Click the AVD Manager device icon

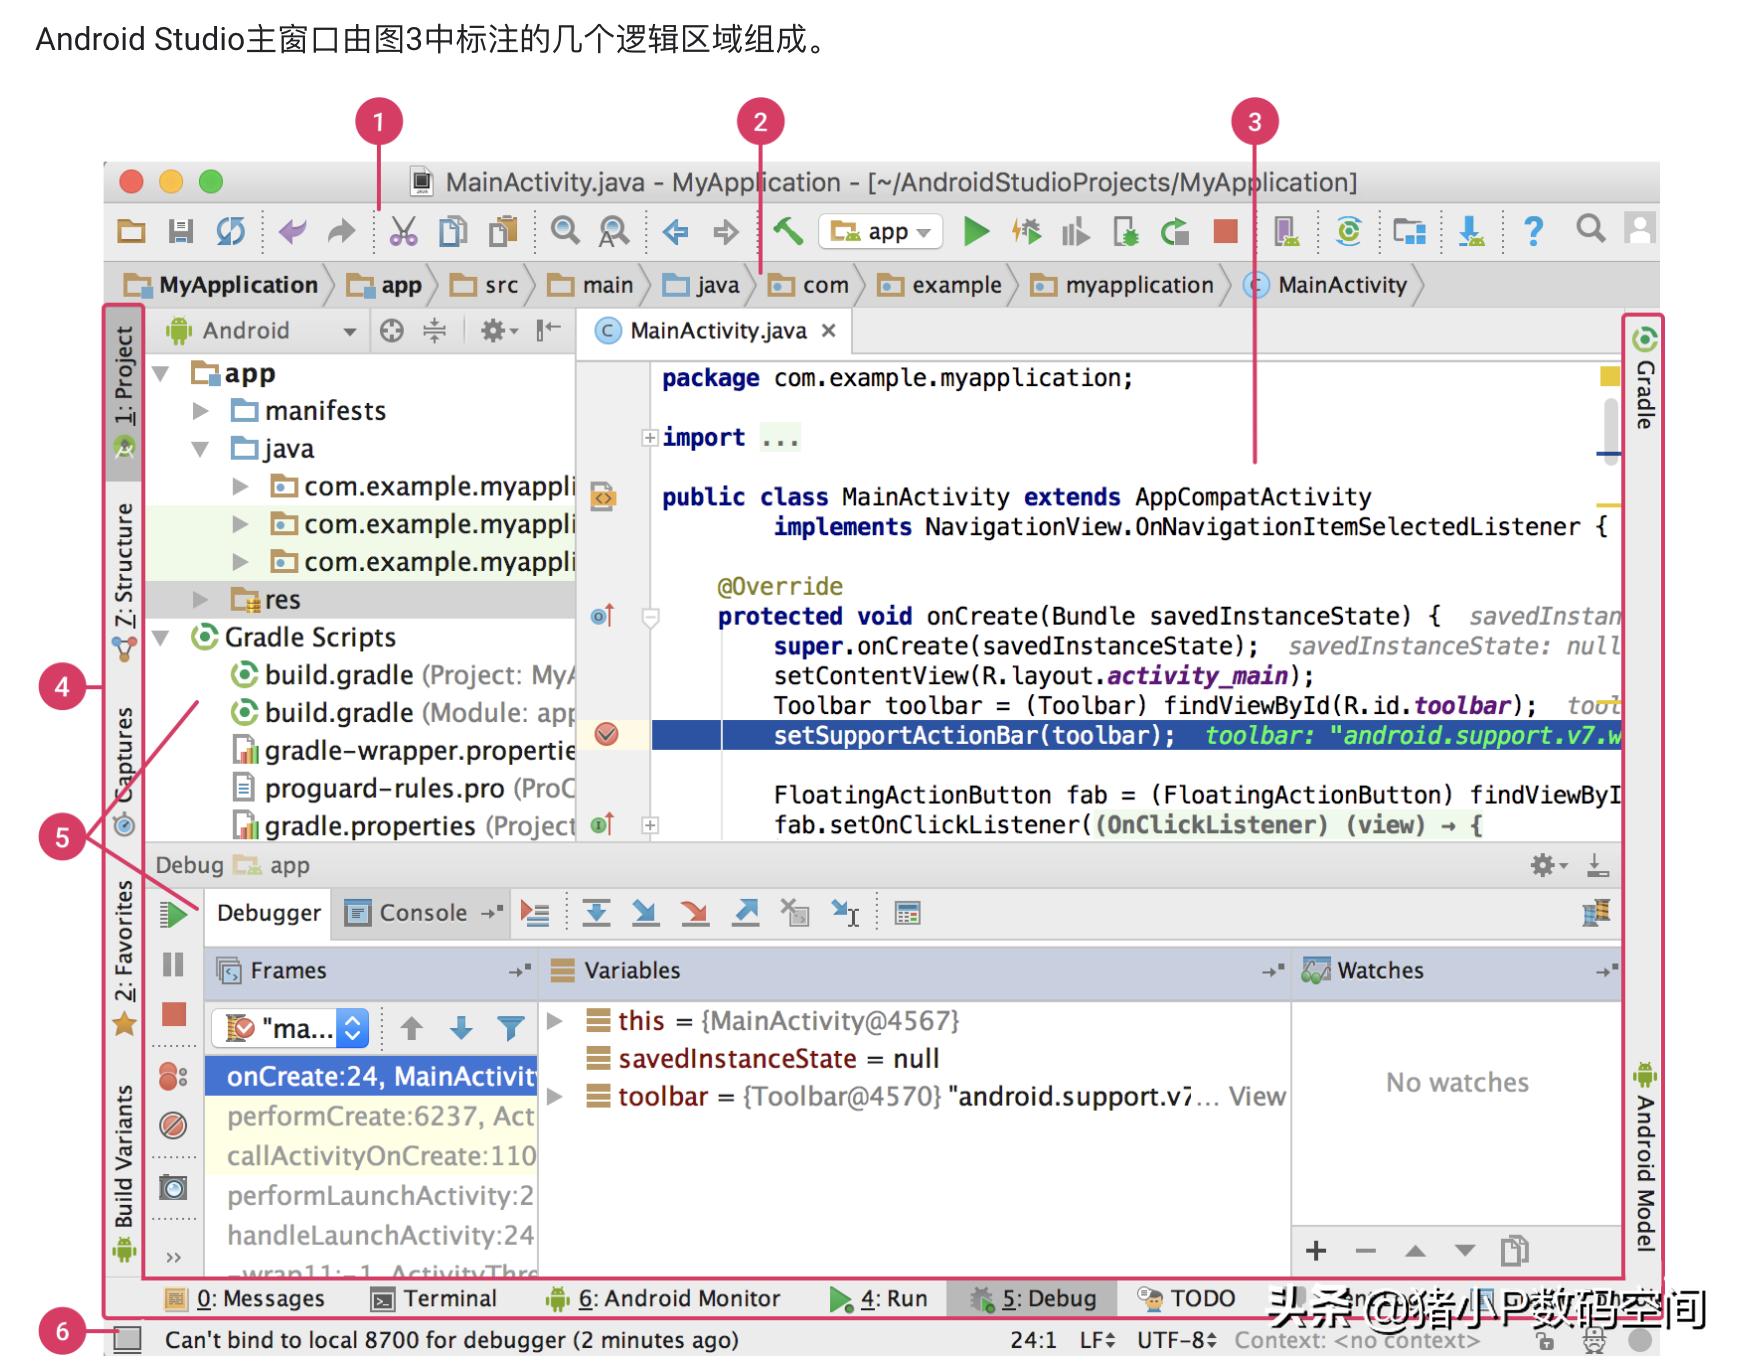pyautogui.click(x=1286, y=232)
